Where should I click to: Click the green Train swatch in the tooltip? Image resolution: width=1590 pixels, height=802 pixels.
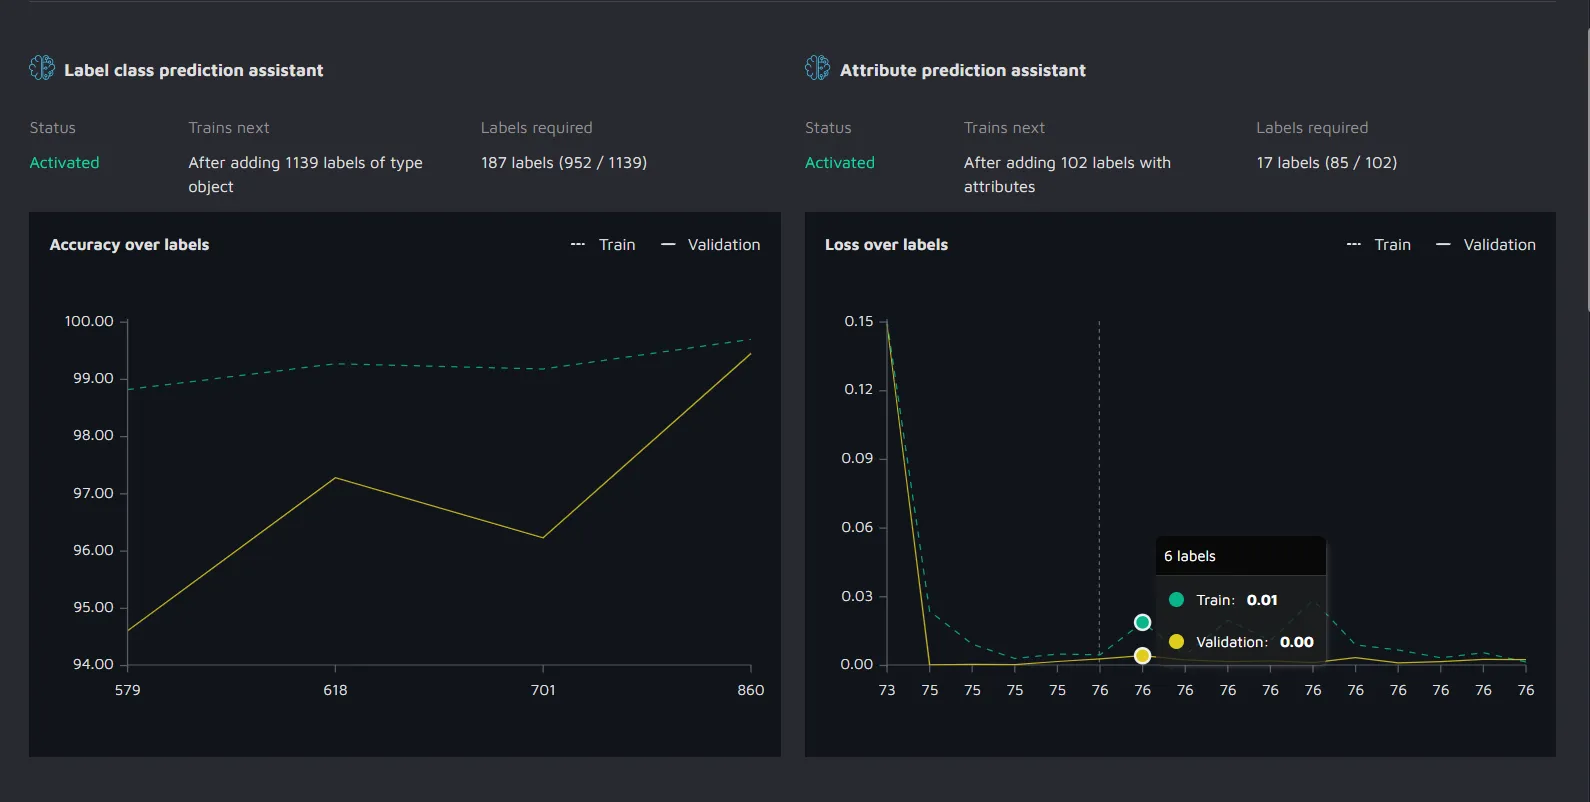click(1176, 600)
